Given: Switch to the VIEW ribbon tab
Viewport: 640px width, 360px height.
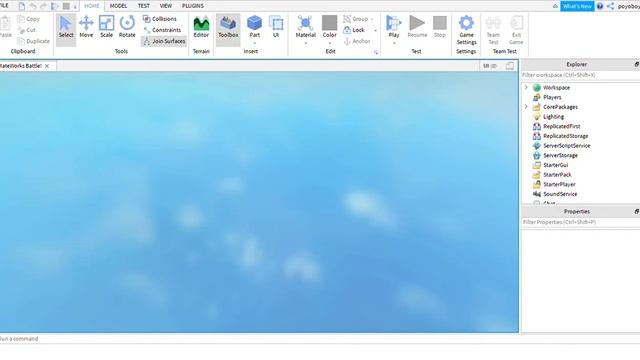Looking at the screenshot, I should click(x=166, y=6).
